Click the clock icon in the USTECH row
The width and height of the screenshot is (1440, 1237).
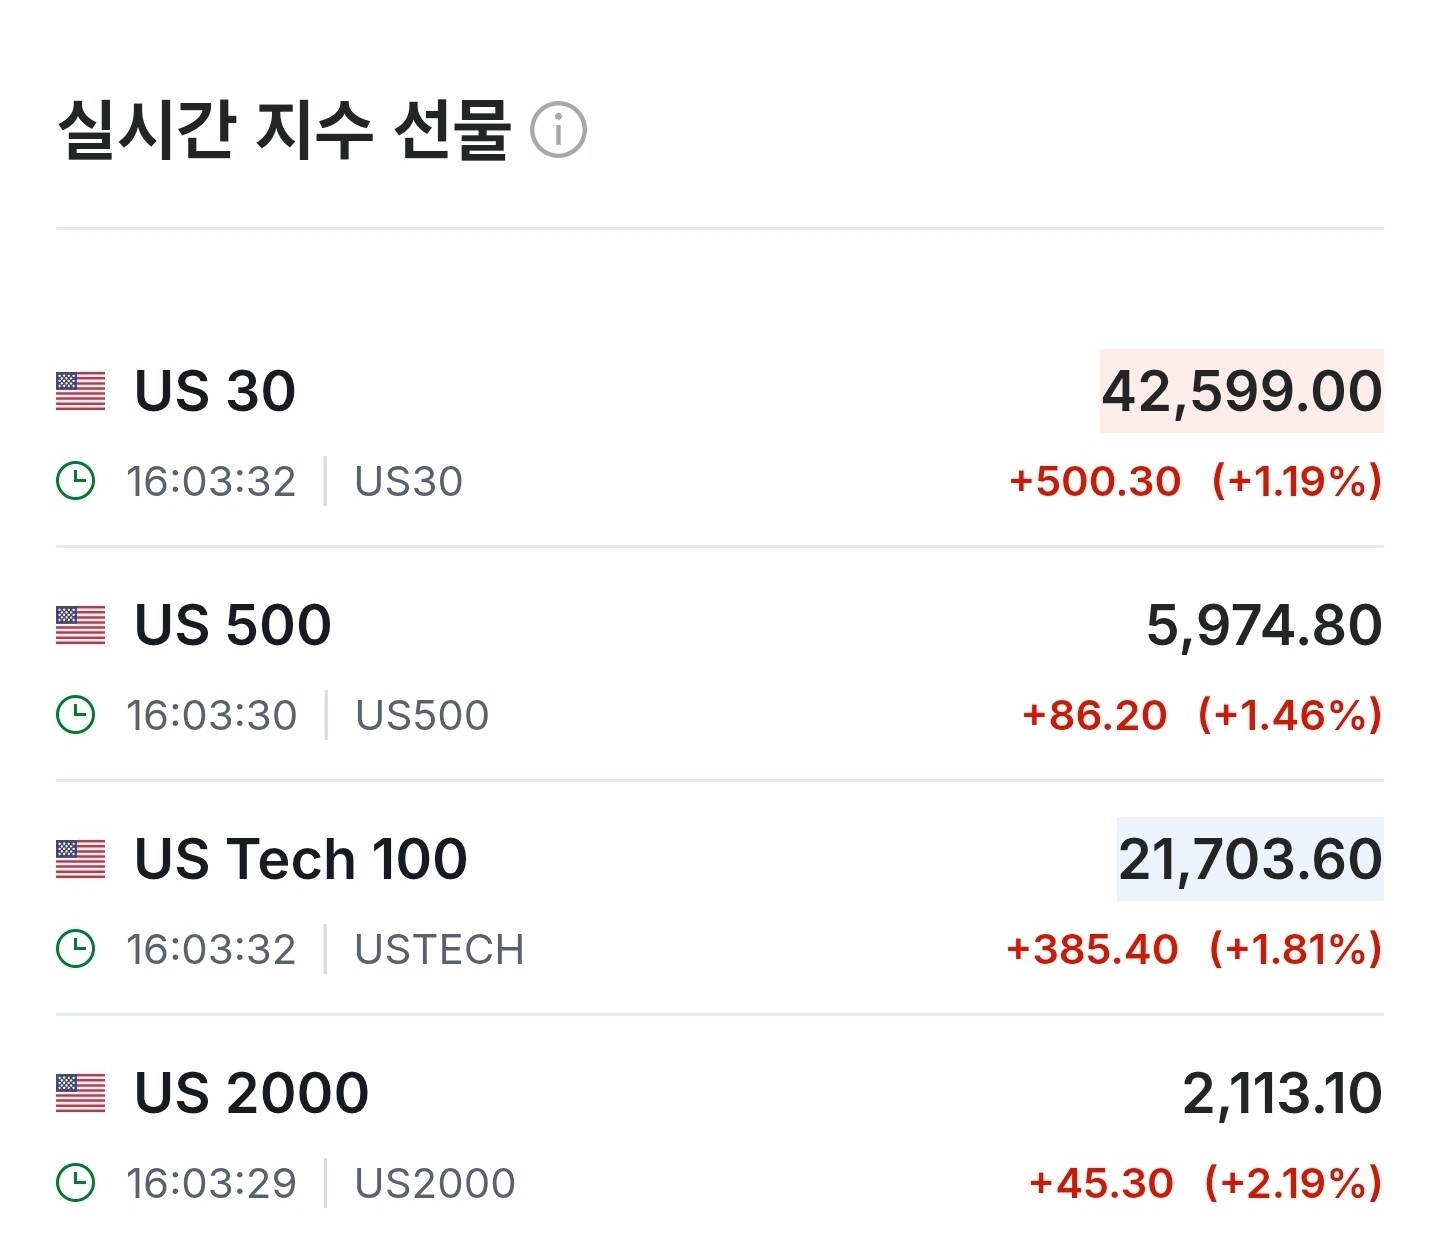[x=76, y=949]
